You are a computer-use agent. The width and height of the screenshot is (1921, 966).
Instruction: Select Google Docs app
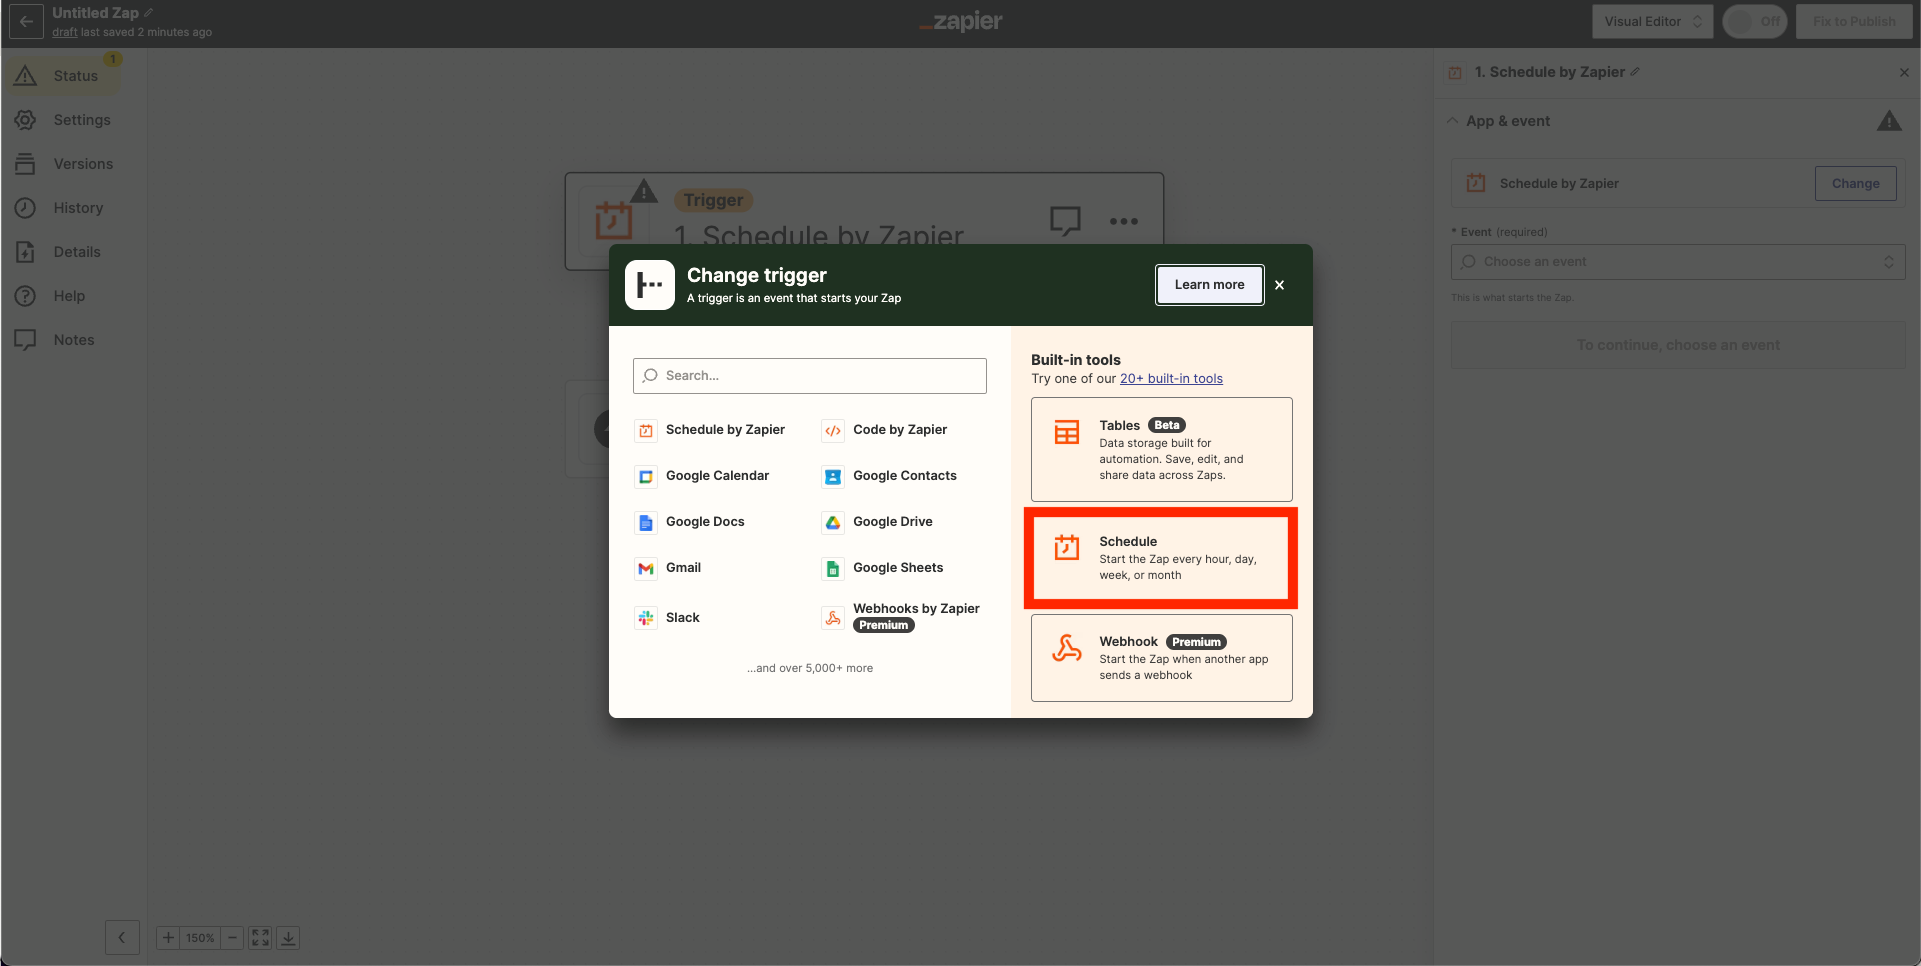click(x=690, y=522)
